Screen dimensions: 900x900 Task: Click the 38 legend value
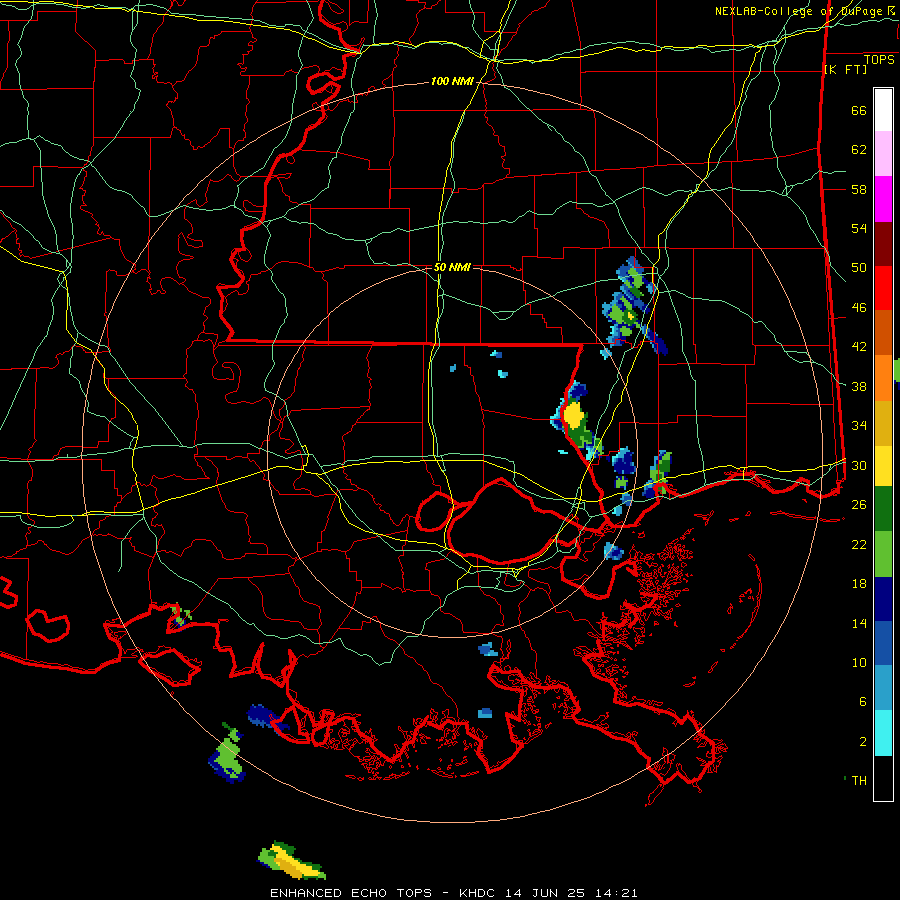[x=859, y=386]
